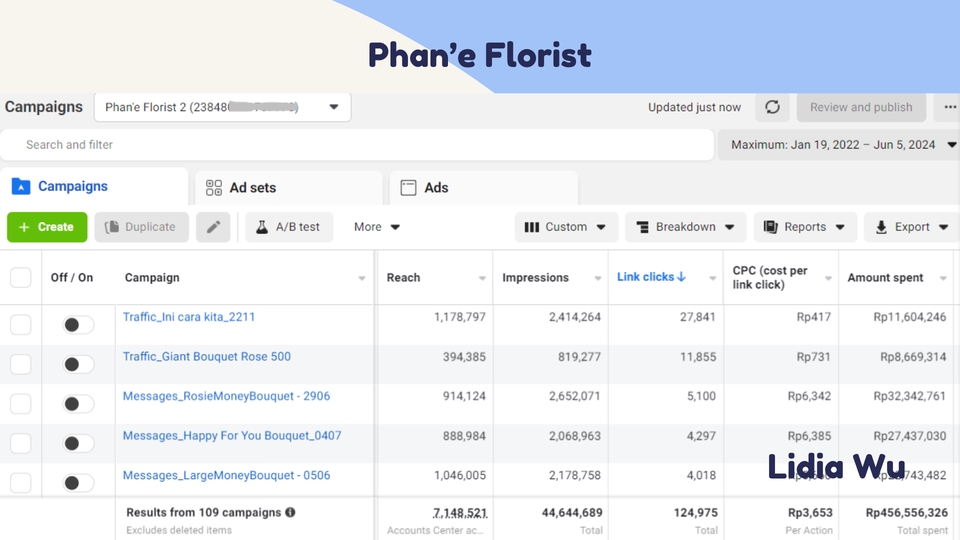Screen dimensions: 960x540
Task: Click the Off / On column header
Action: pos(72,277)
